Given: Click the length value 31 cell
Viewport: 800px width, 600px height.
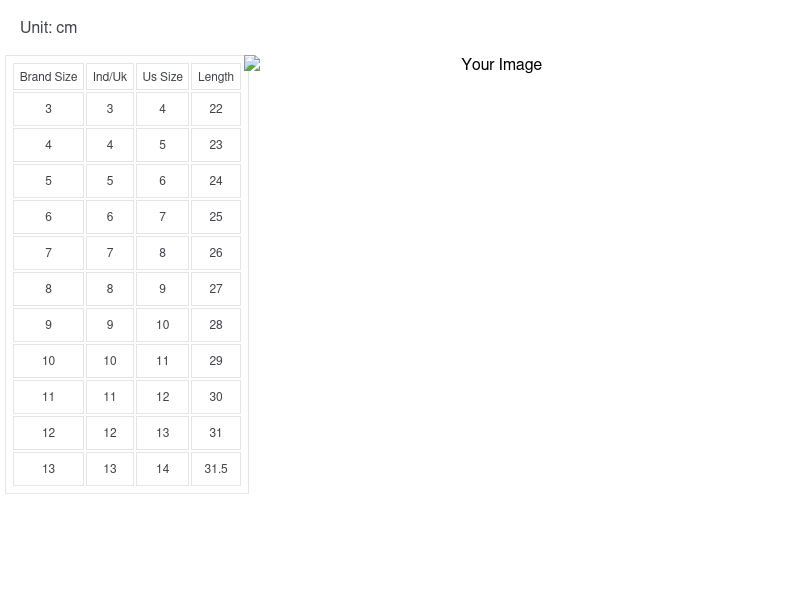Looking at the screenshot, I should [x=216, y=433].
